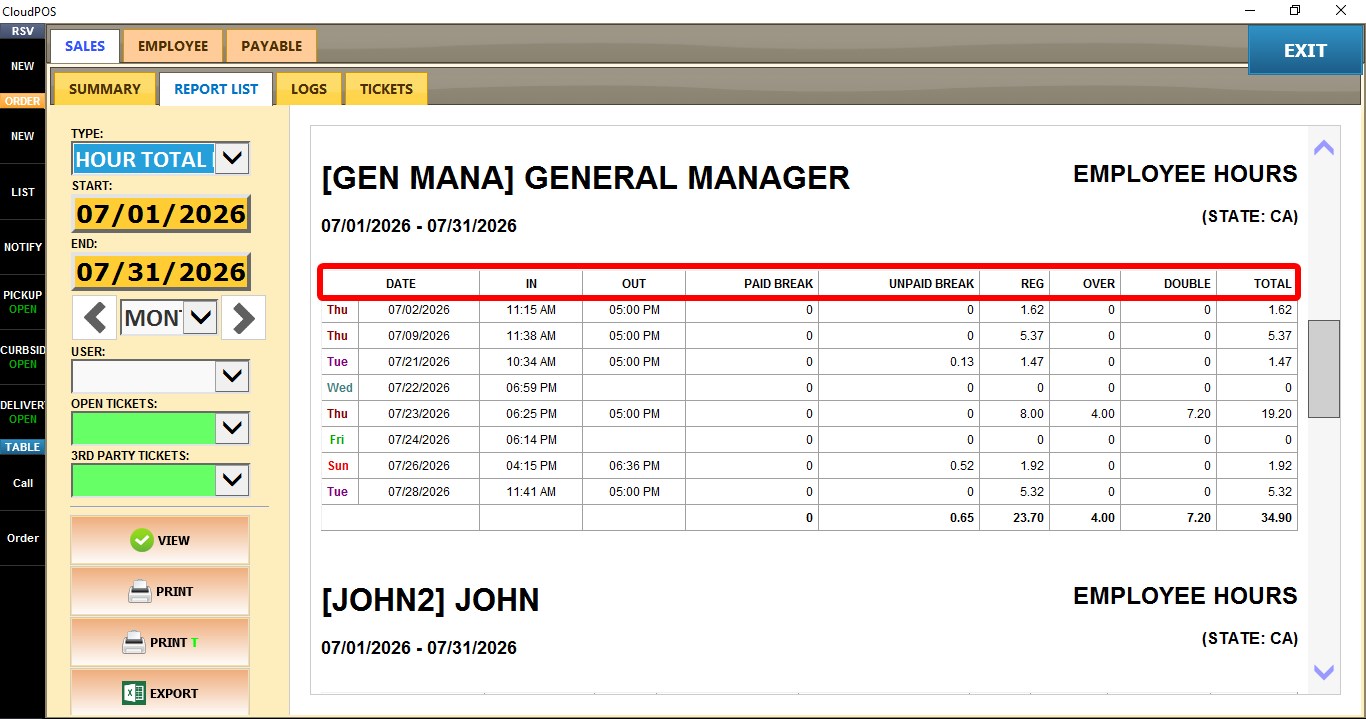Go to previous period with left arrow

(96, 319)
